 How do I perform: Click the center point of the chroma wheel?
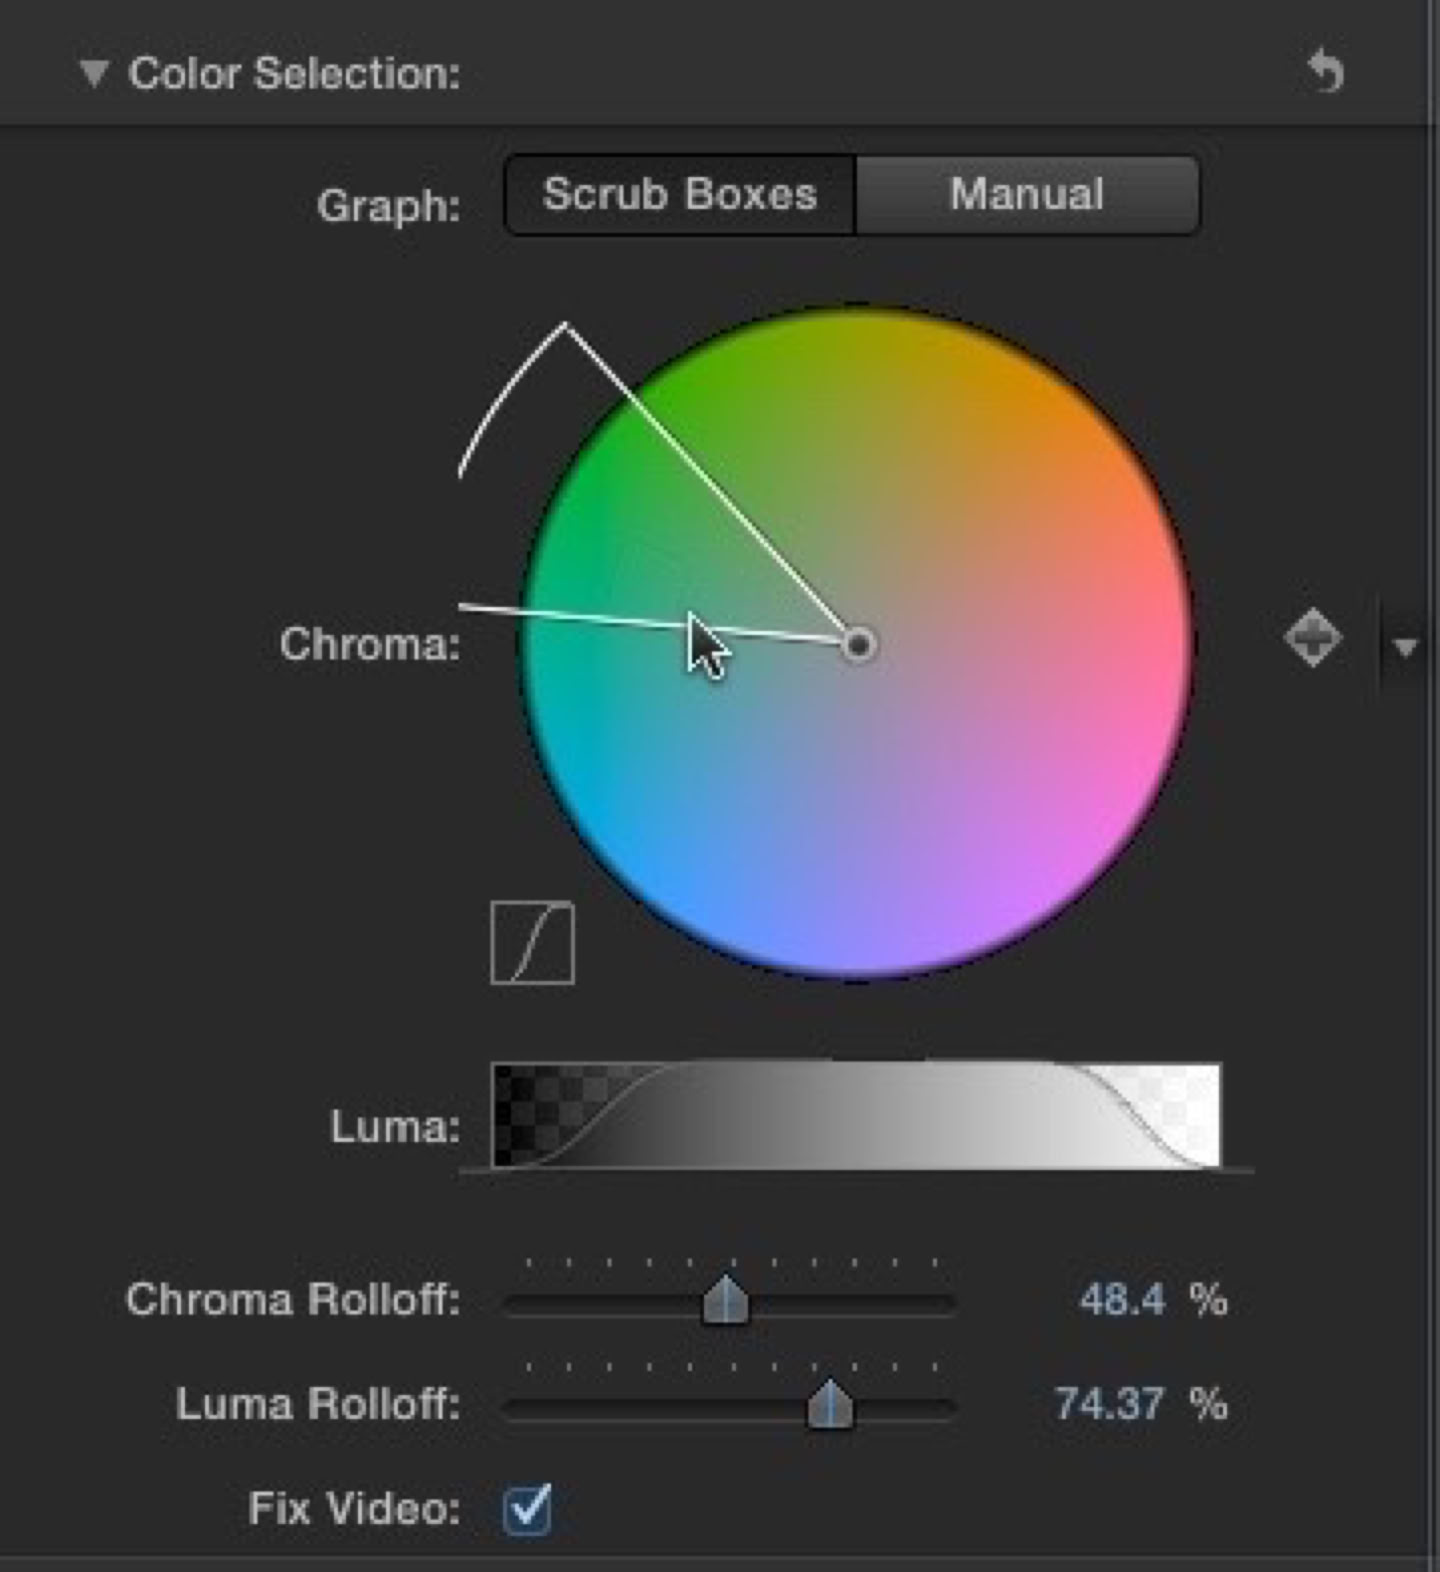tap(858, 645)
